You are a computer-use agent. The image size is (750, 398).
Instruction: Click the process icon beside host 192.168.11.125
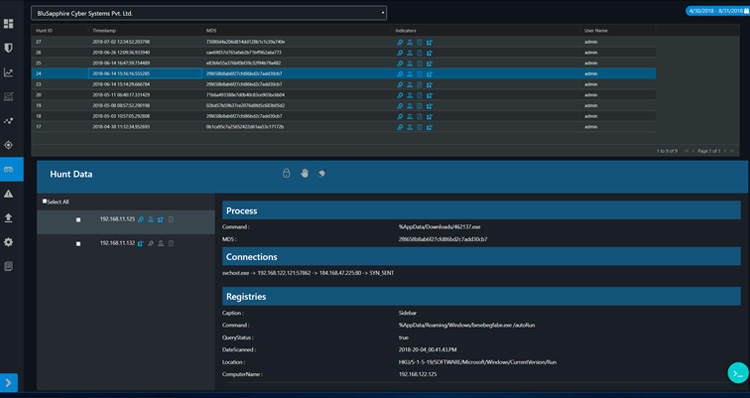141,219
